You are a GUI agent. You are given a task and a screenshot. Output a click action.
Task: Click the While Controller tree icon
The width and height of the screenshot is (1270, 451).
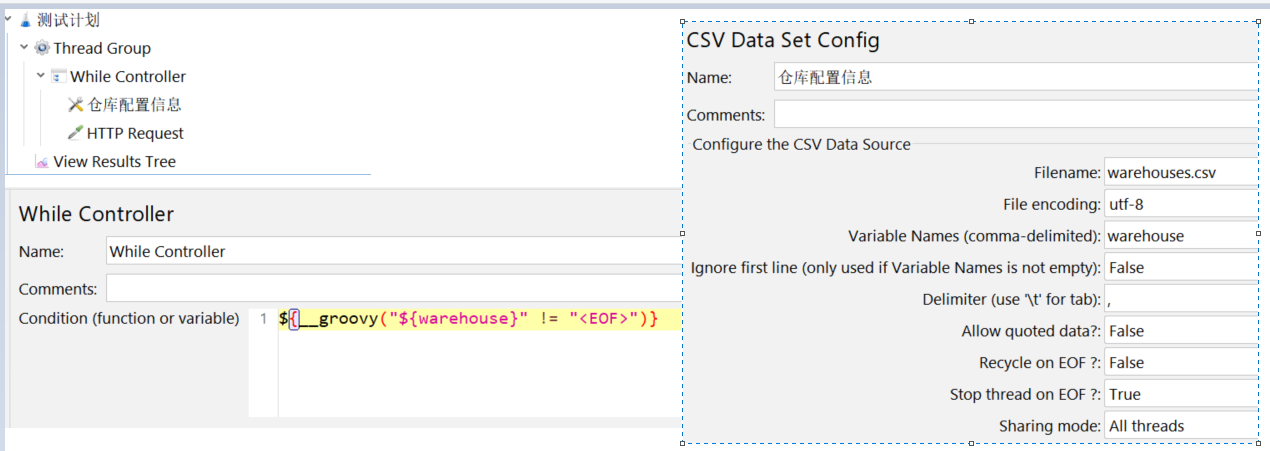tap(59, 76)
